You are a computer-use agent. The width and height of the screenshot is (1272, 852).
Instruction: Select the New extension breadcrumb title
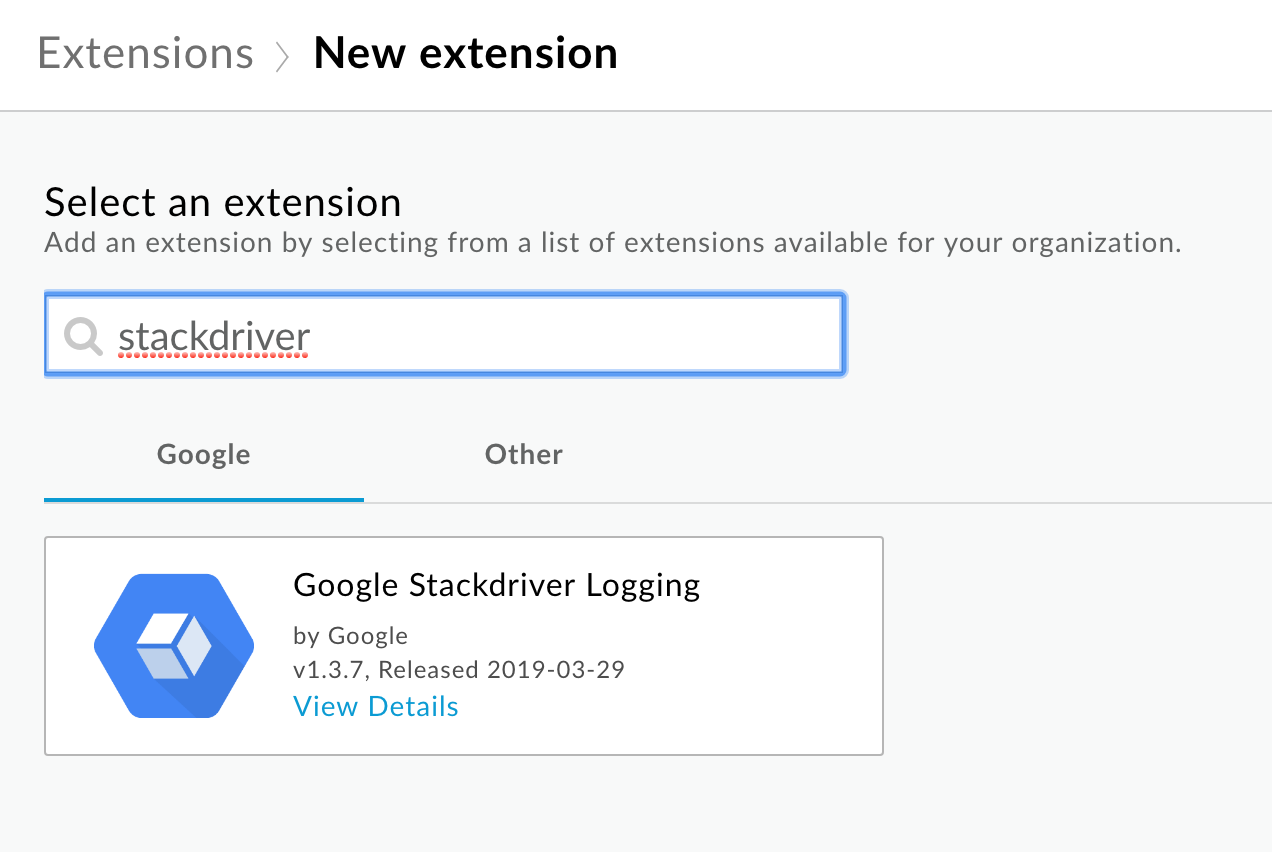pyautogui.click(x=465, y=53)
